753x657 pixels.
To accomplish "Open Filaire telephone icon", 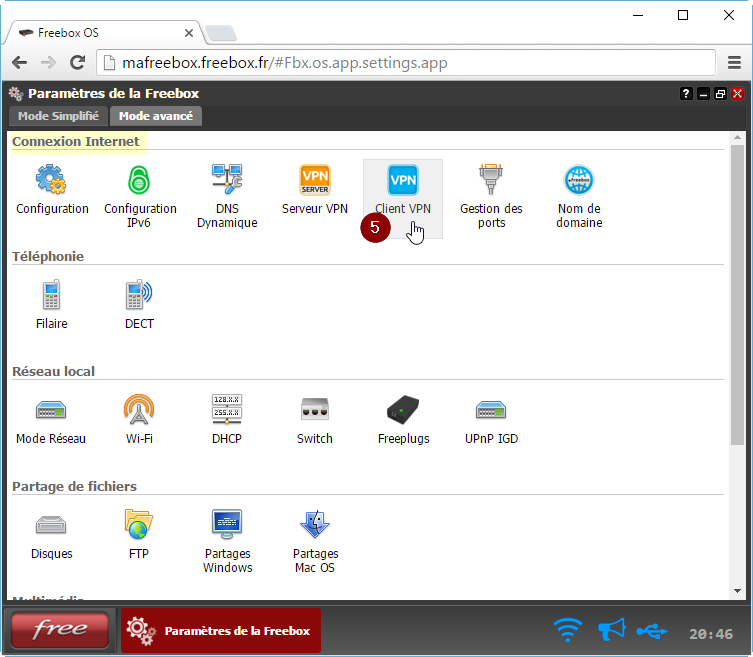I will coord(51,294).
